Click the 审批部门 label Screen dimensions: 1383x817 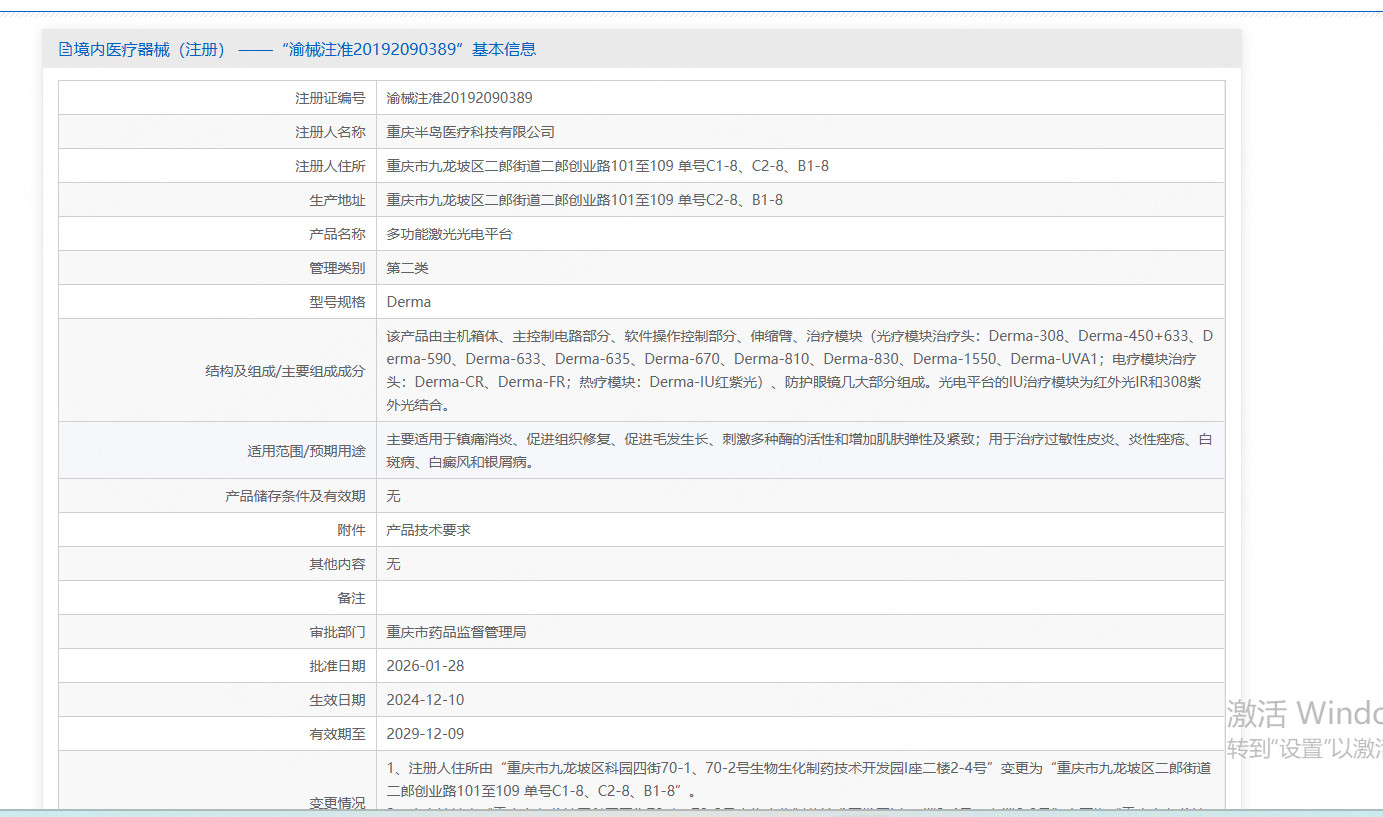(338, 632)
